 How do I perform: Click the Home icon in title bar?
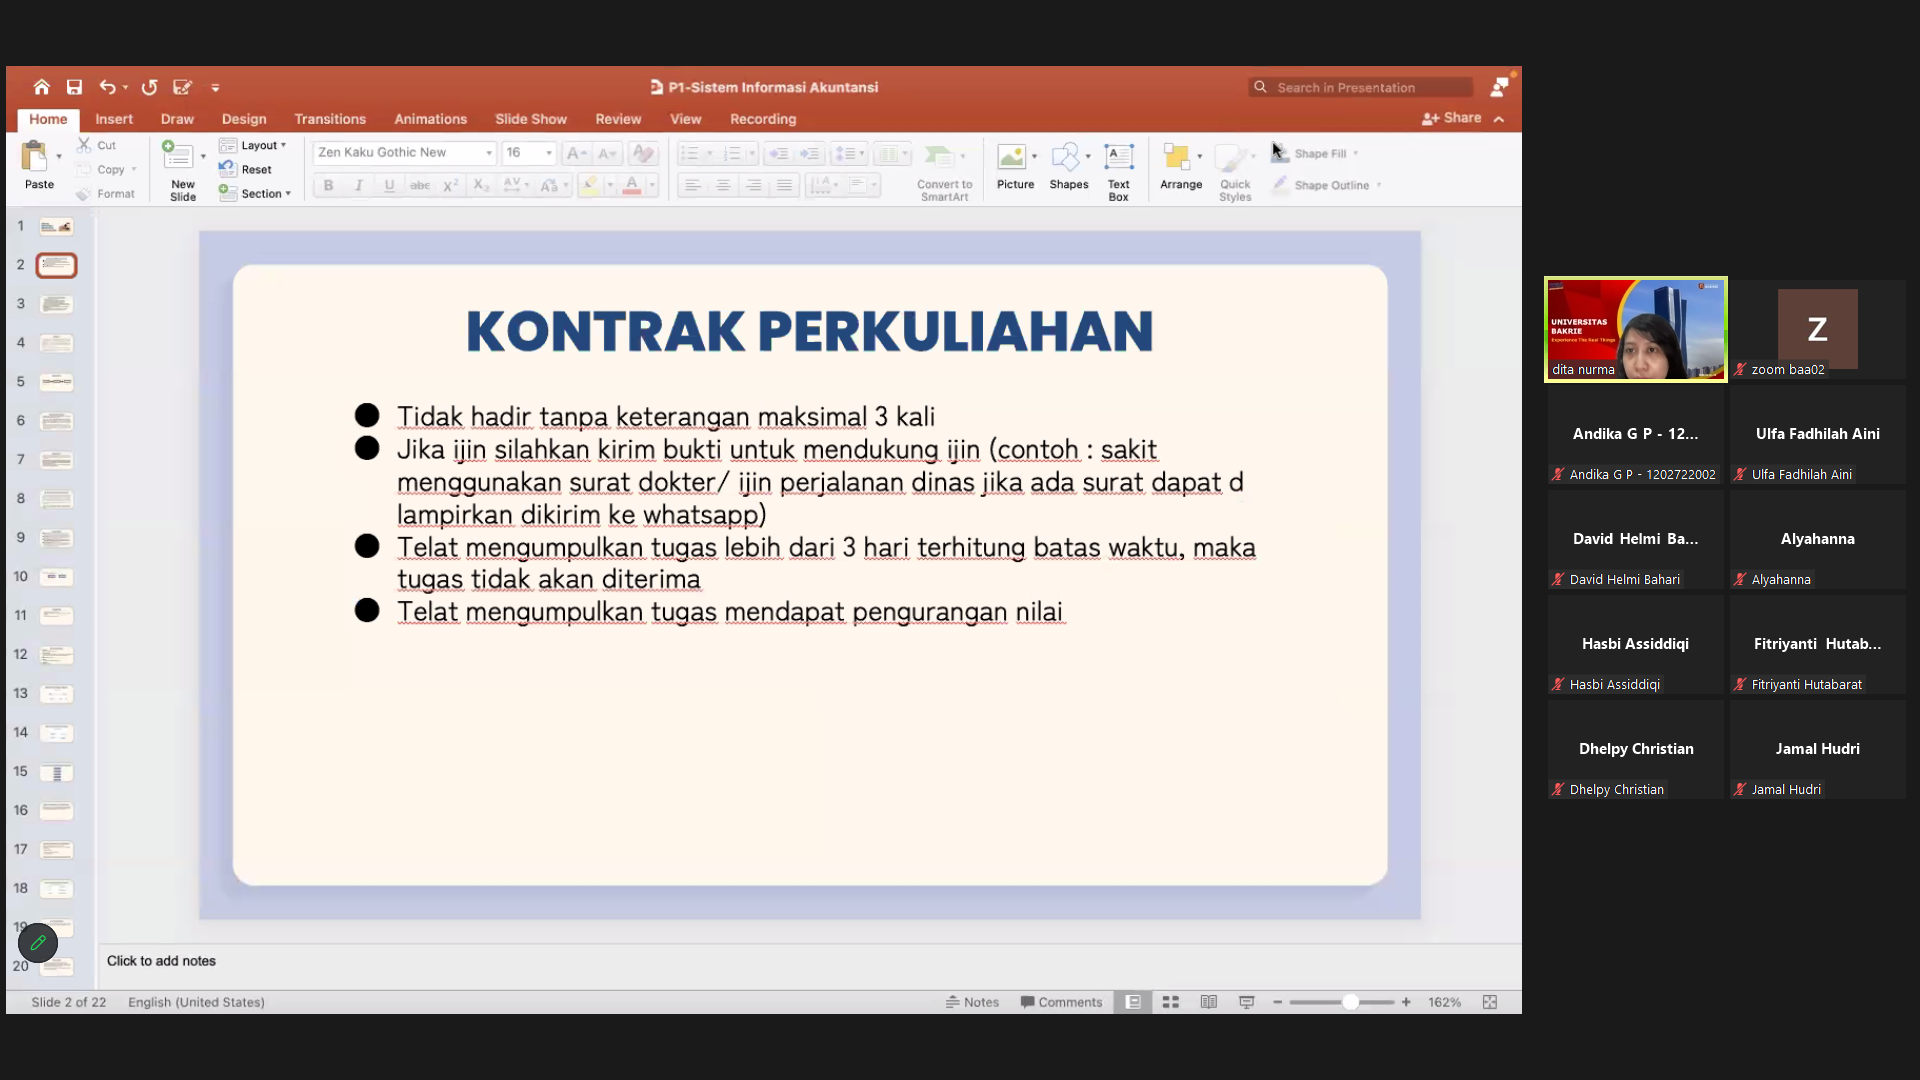click(41, 87)
